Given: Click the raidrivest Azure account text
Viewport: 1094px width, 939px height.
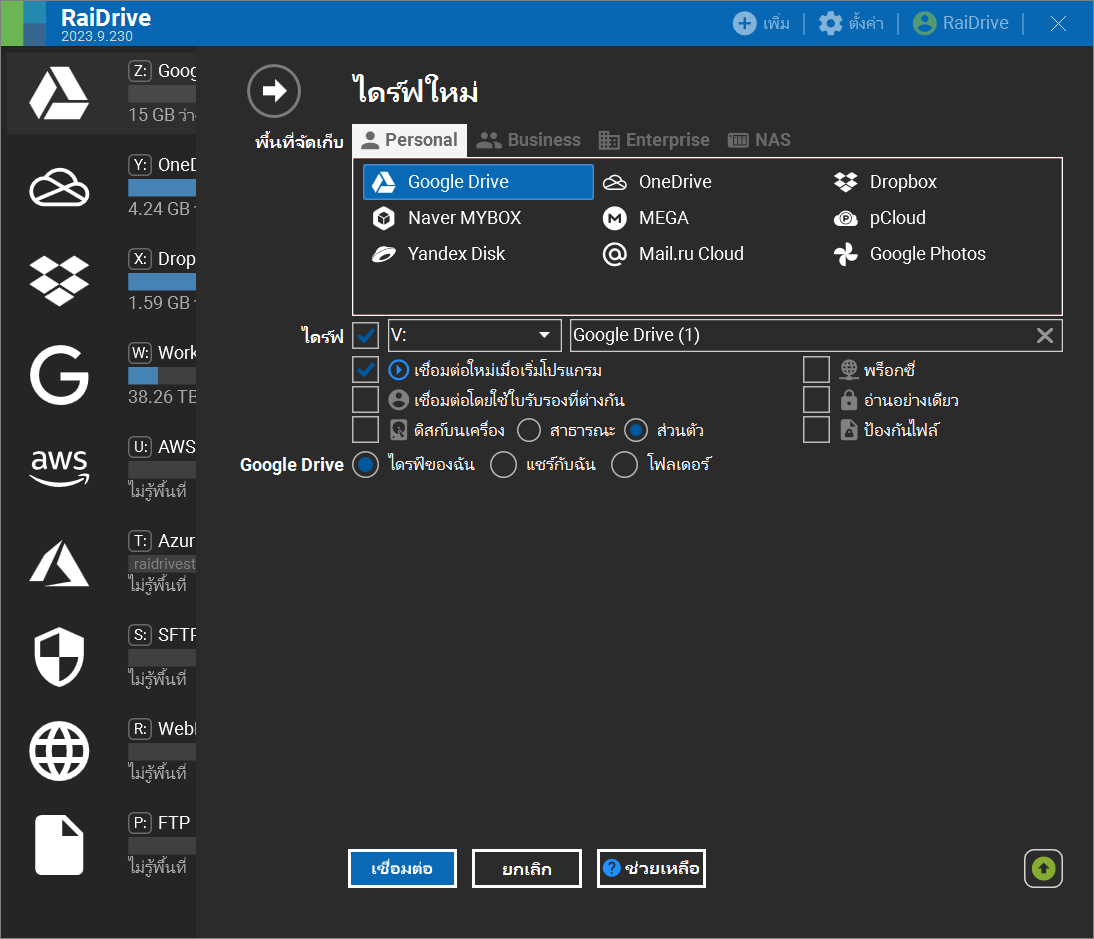Looking at the screenshot, I should pos(163,564).
